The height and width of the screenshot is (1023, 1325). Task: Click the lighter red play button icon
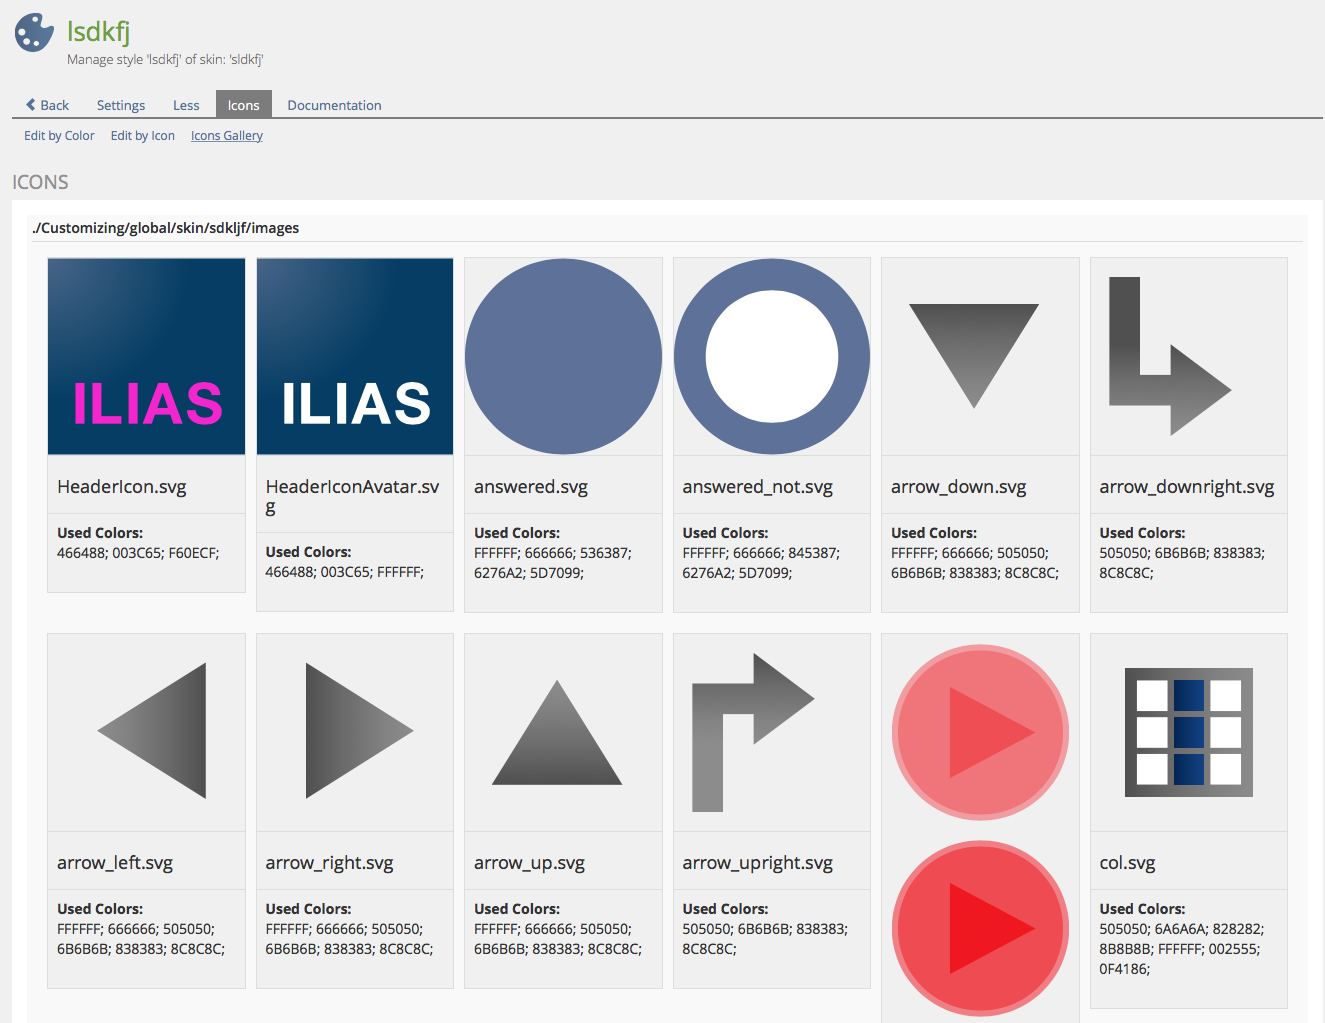980,733
